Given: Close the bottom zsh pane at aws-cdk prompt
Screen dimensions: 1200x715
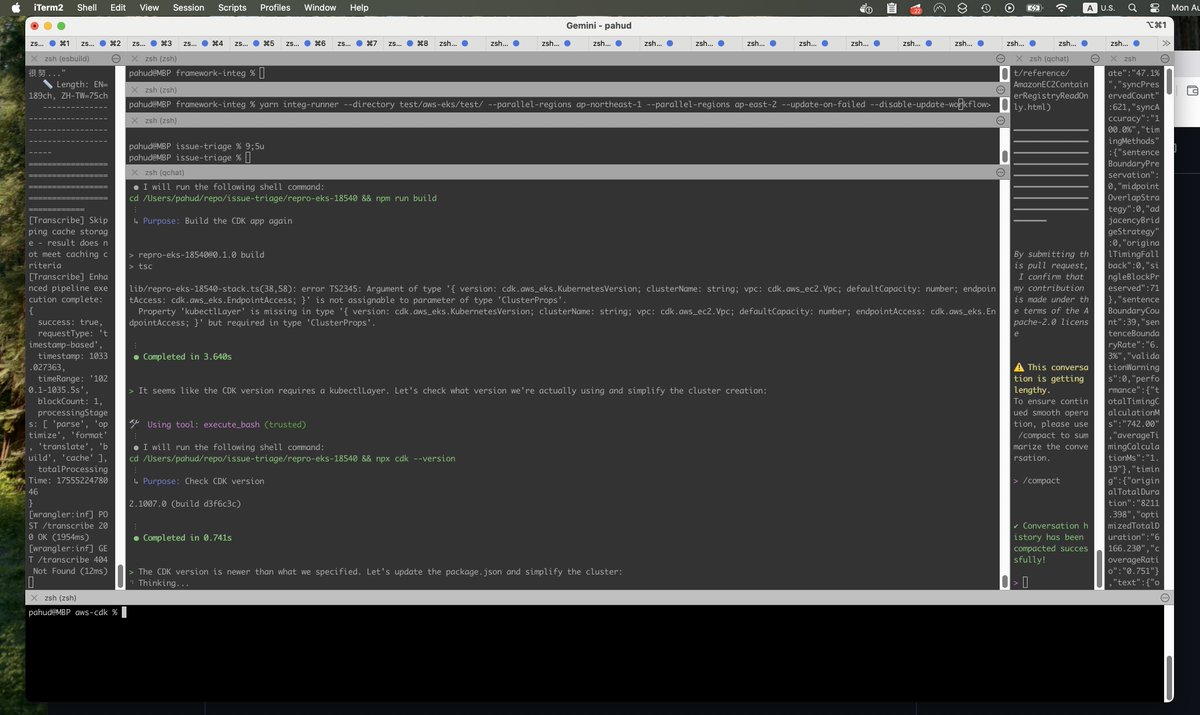Looking at the screenshot, I should click(34, 597).
